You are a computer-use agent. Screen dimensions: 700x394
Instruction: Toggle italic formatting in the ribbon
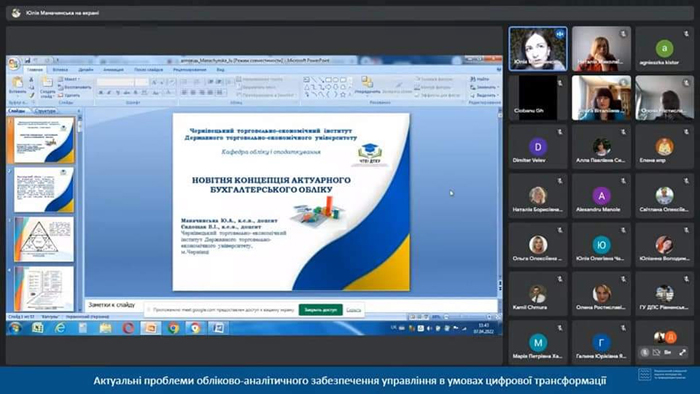tap(109, 93)
